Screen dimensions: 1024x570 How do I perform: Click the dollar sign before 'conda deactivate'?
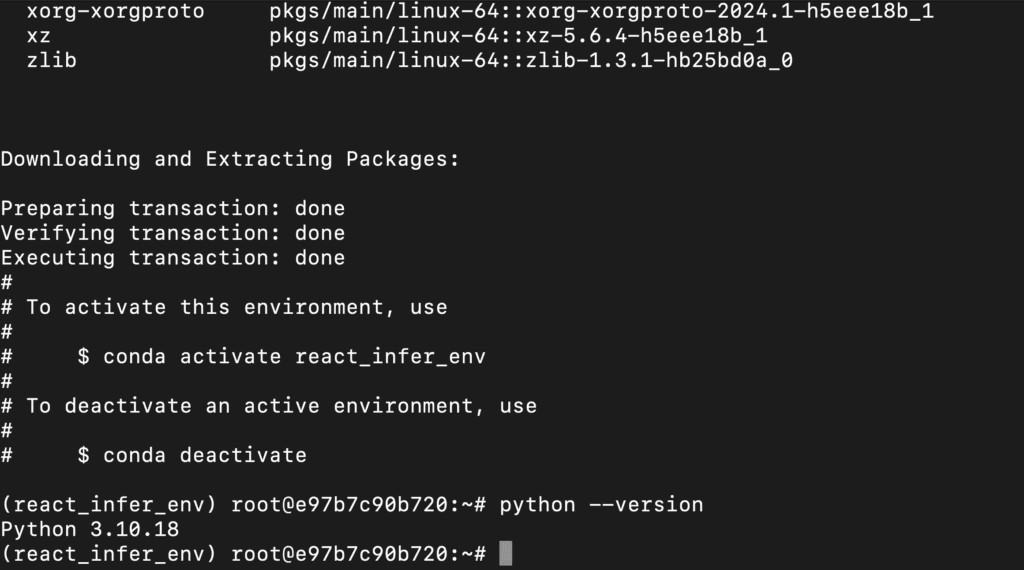click(x=84, y=455)
